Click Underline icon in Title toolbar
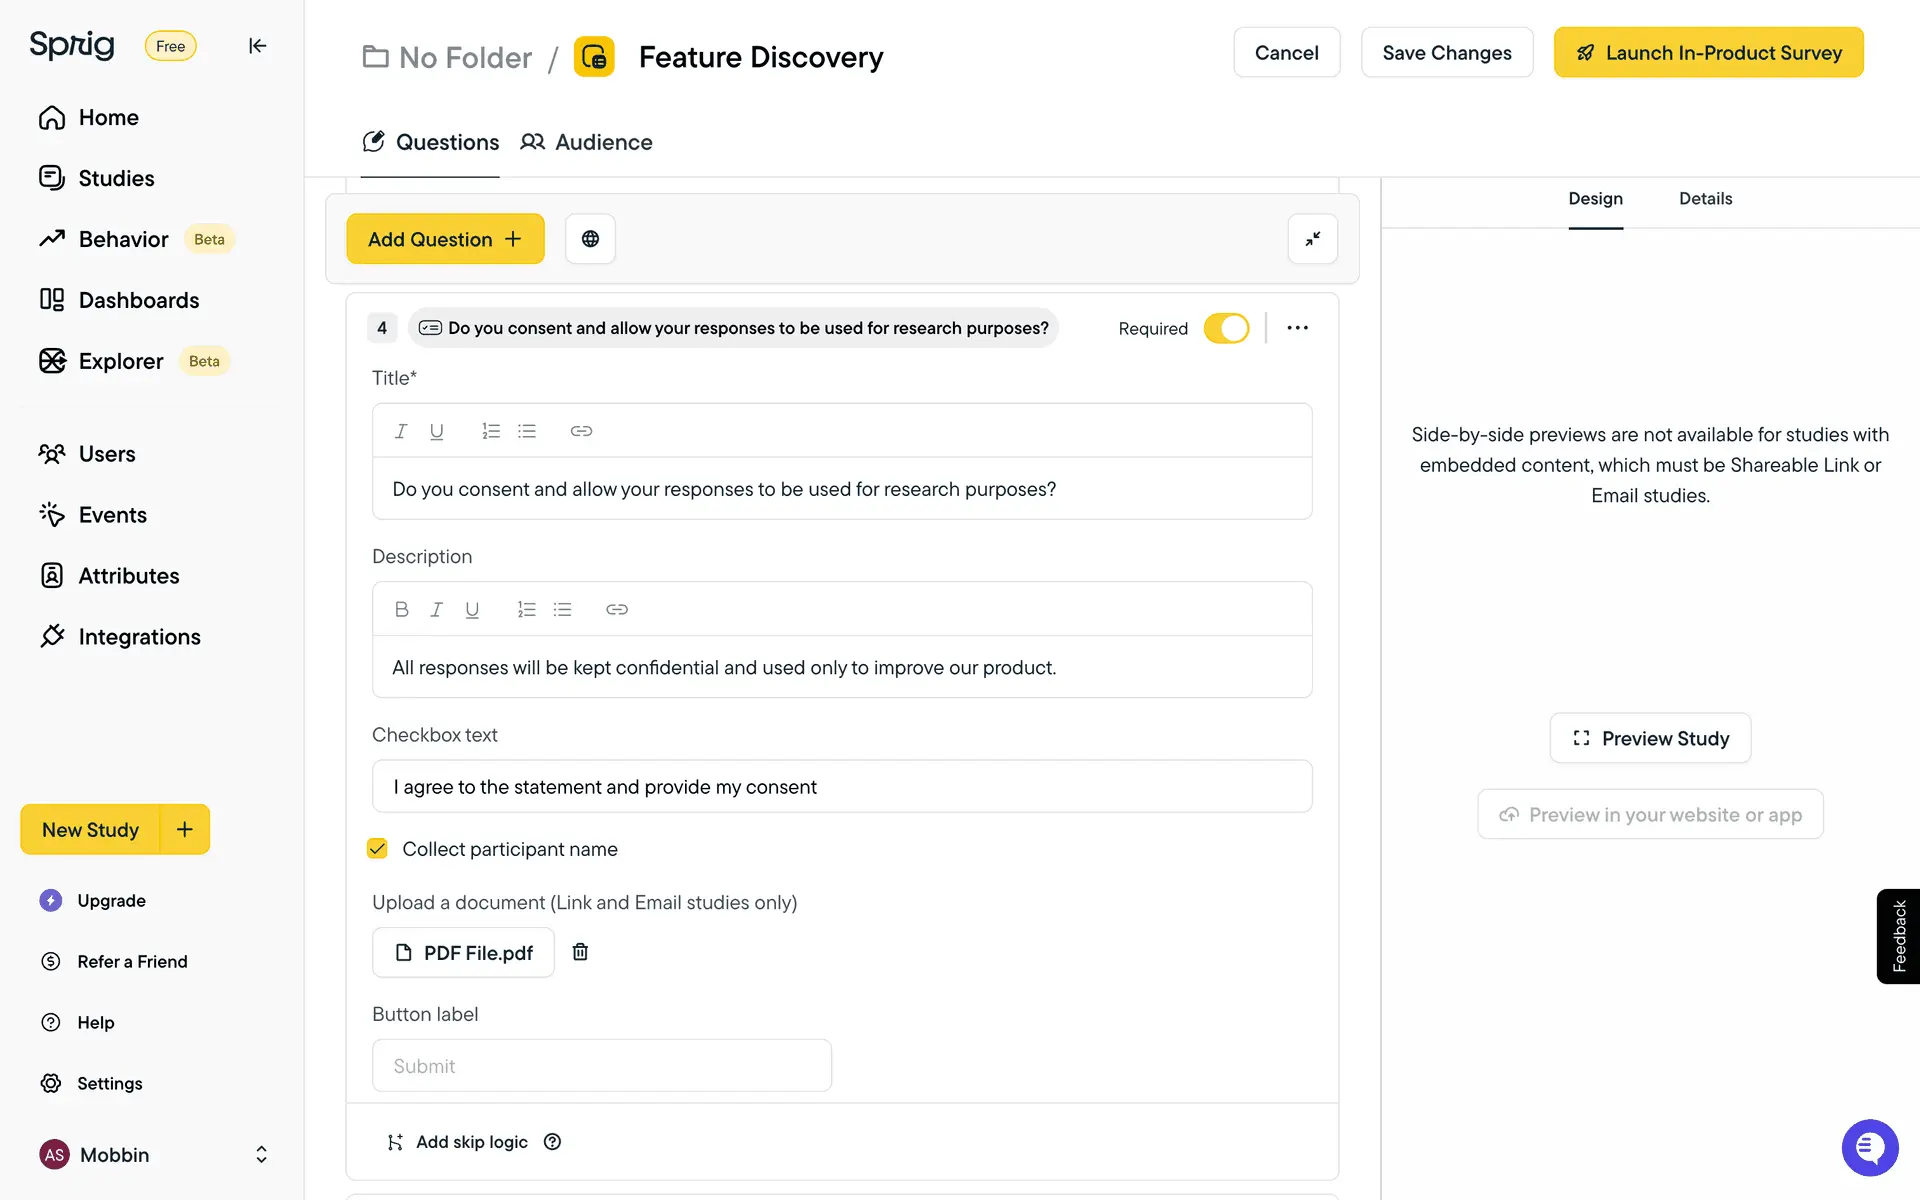Screen dimensions: 1920x1200 [436, 431]
